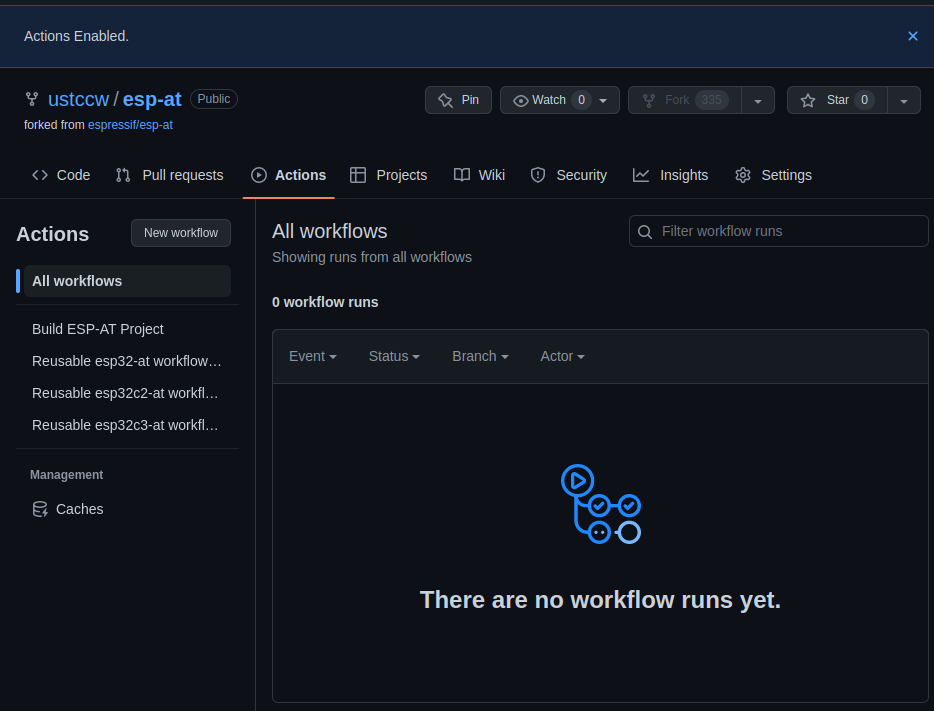Image resolution: width=934 pixels, height=711 pixels.
Task: Click the shield icon on Security tab
Action: [538, 175]
